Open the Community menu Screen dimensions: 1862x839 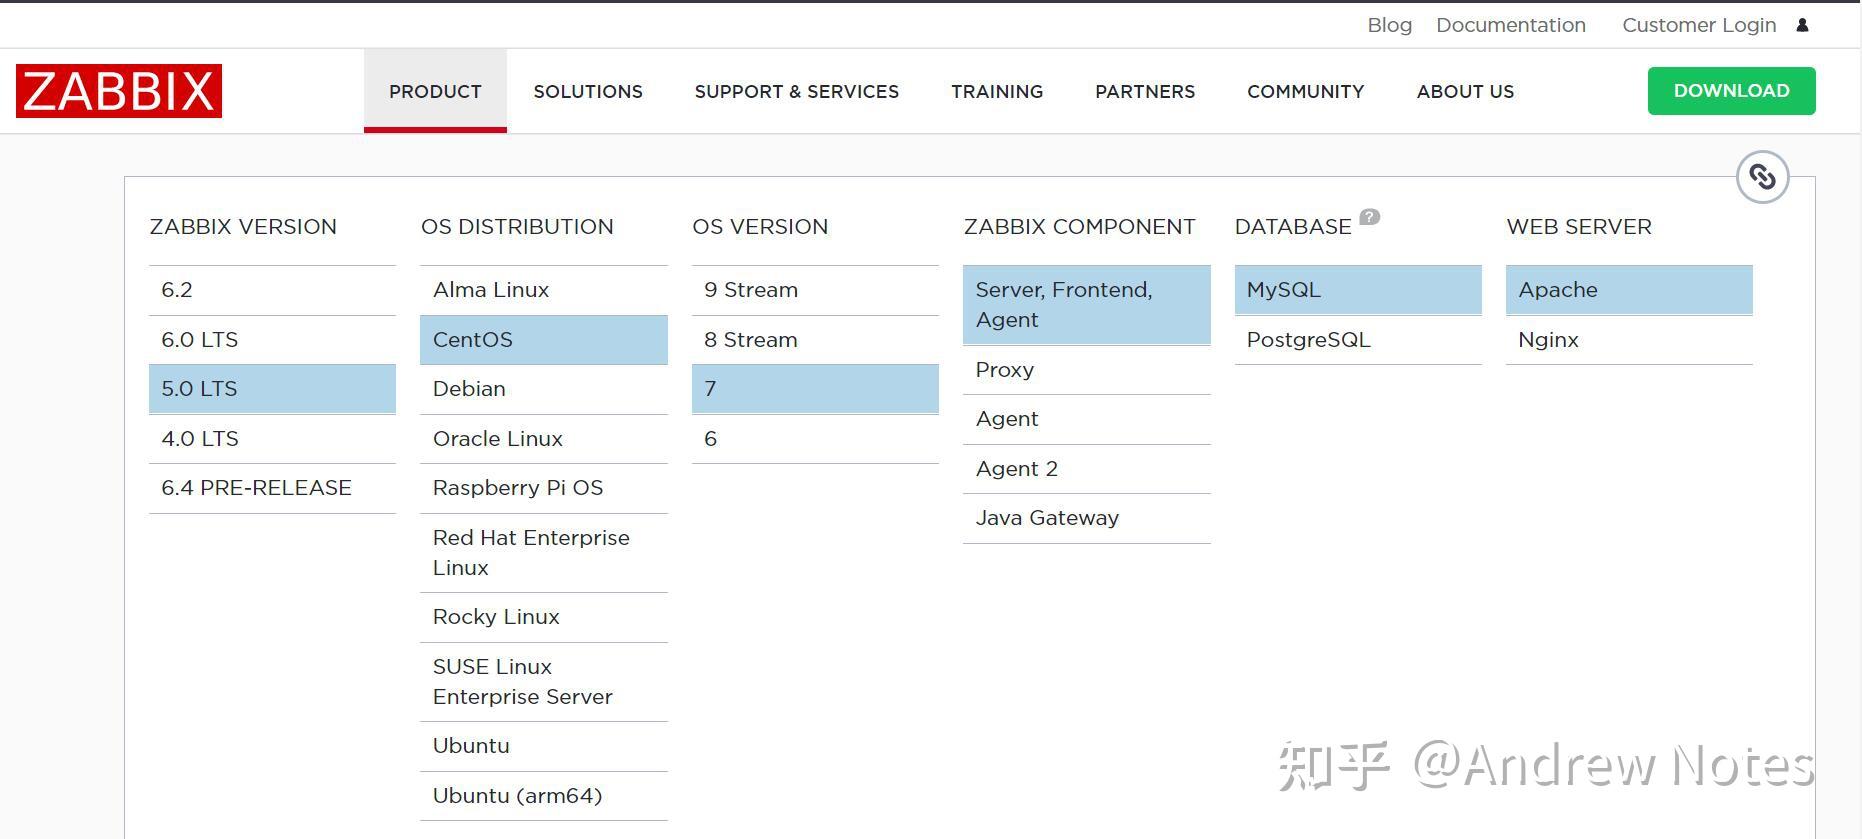(1305, 91)
